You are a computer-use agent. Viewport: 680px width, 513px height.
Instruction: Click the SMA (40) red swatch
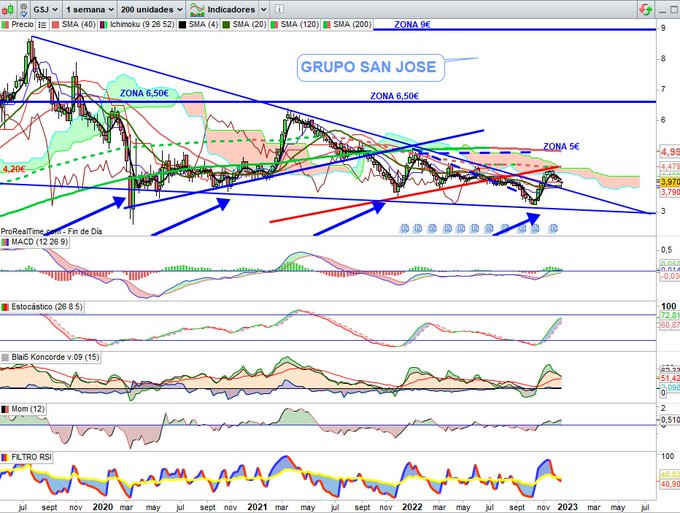[x=56, y=25]
